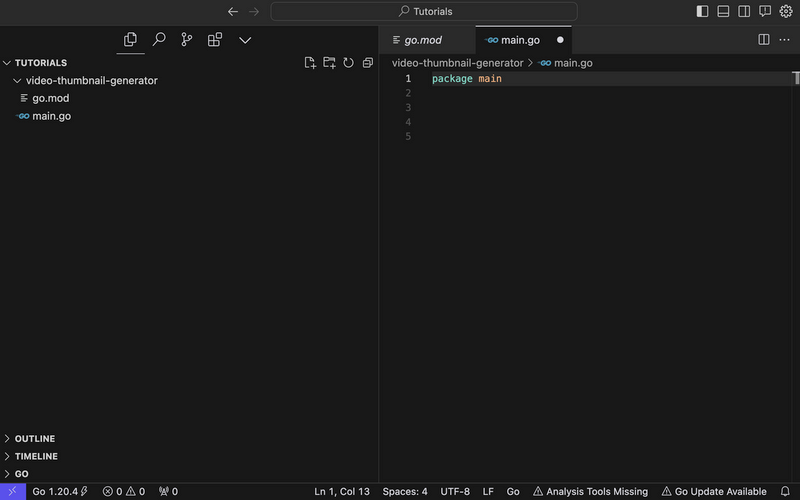Toggle the primary side bar layout
This screenshot has height=500, width=800.
[702, 12]
